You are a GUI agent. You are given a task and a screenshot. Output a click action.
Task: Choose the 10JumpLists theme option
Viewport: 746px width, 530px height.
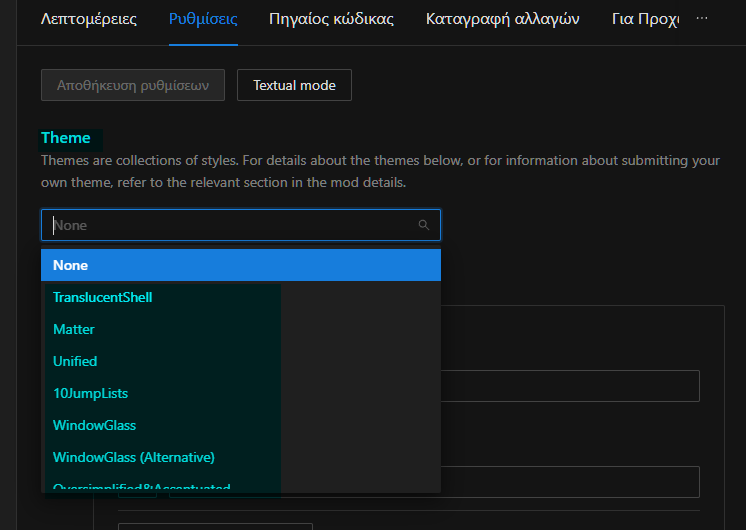(x=241, y=393)
